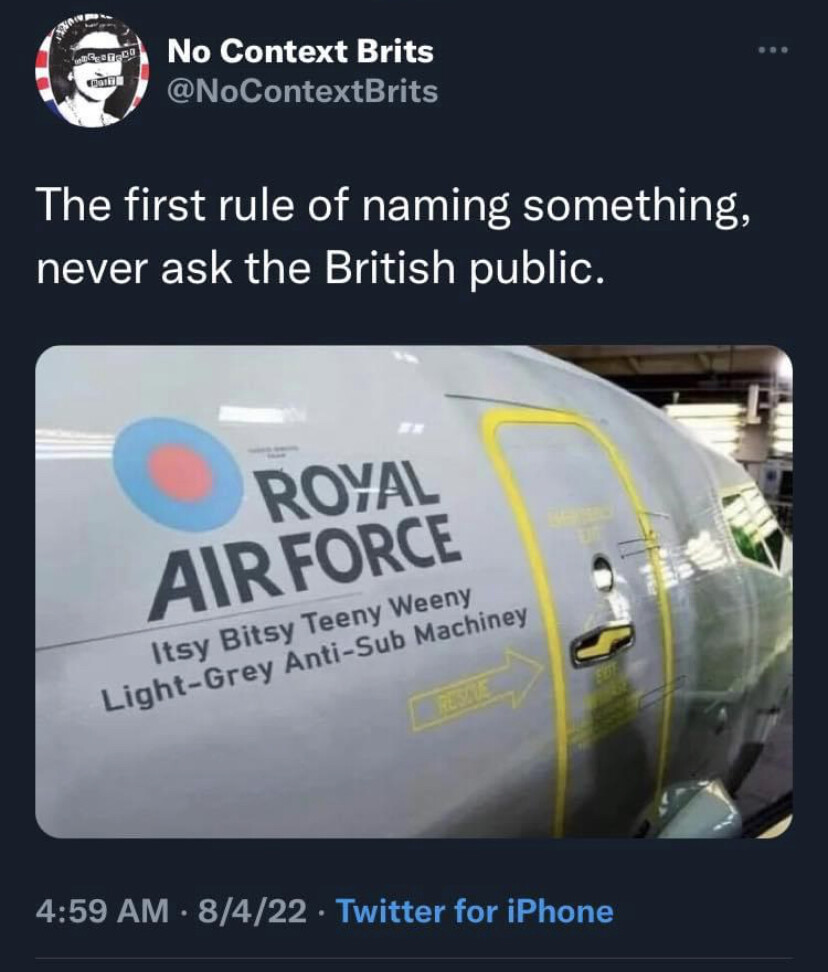Click the @NoContextBrits handle
This screenshot has height=972, width=828.
pyautogui.click(x=303, y=92)
